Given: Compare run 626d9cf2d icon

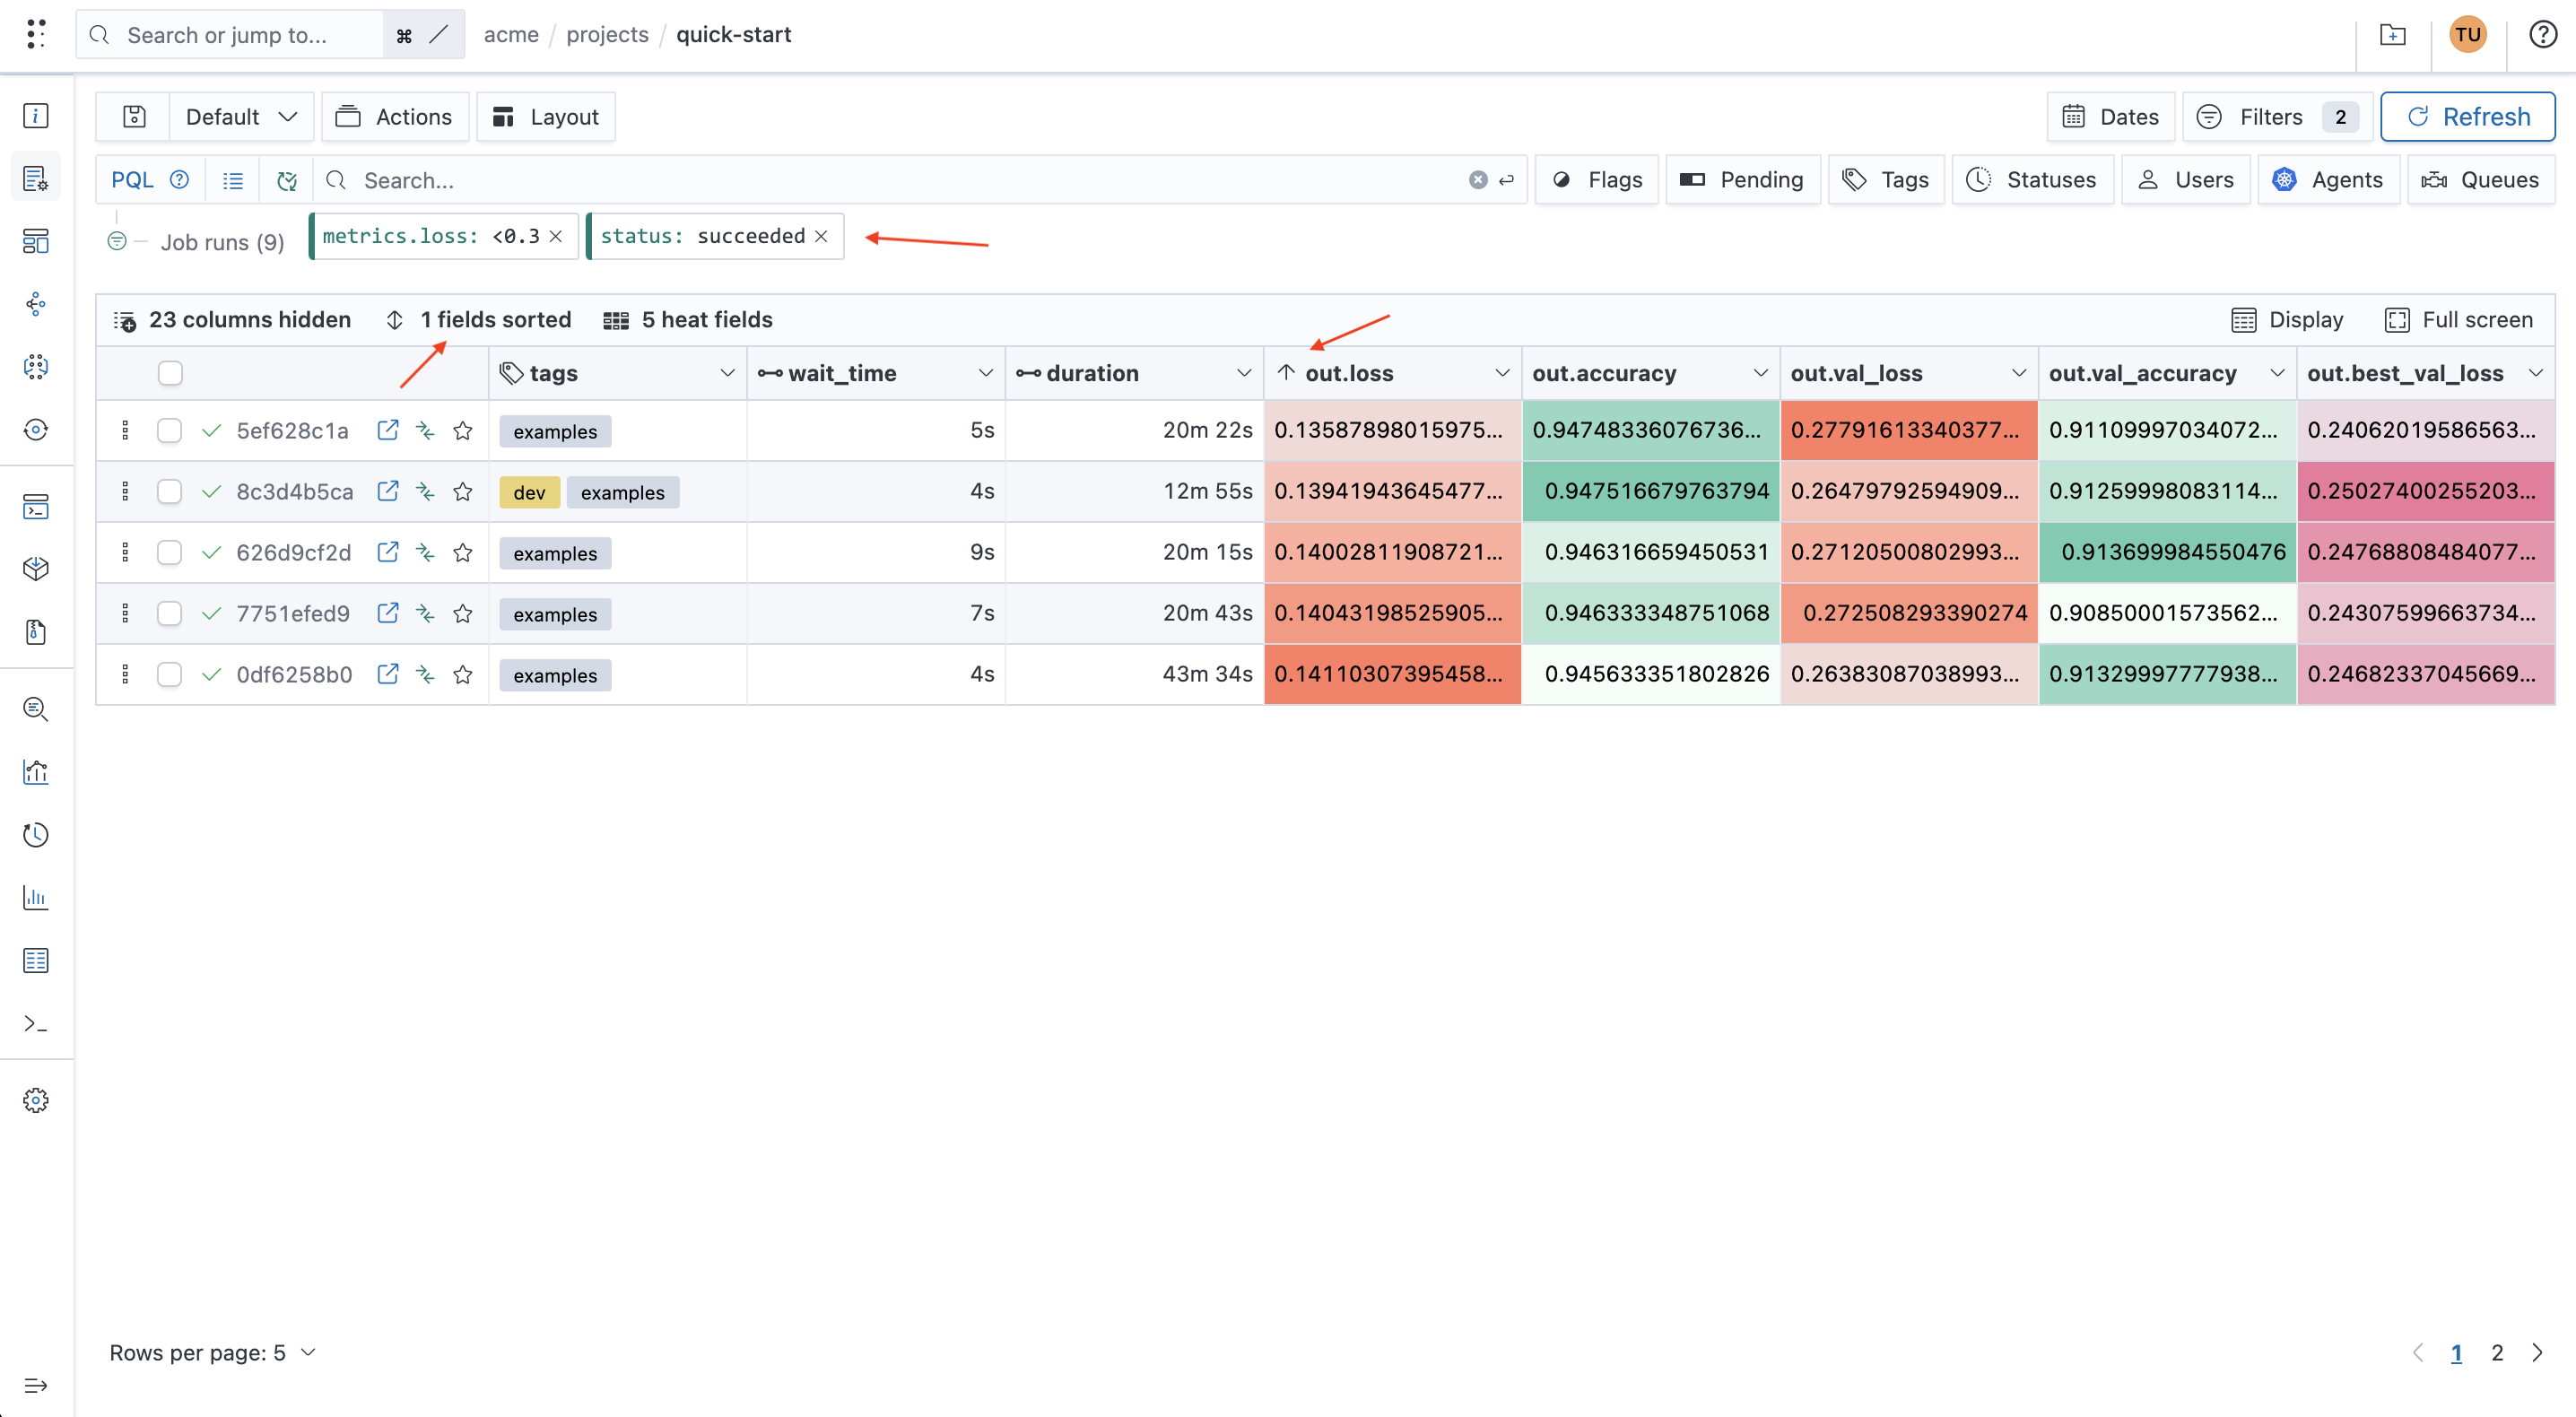Looking at the screenshot, I should (x=425, y=552).
